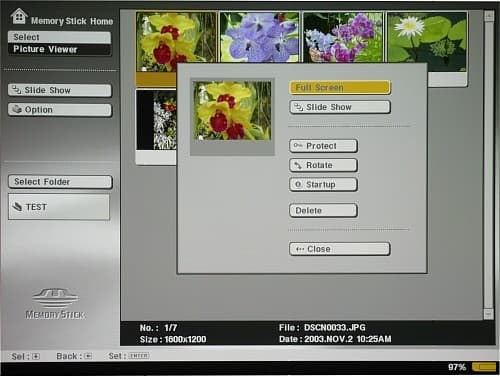Image resolution: width=500 pixels, height=377 pixels.
Task: Click the picture number 1/7
Action: 171,328
